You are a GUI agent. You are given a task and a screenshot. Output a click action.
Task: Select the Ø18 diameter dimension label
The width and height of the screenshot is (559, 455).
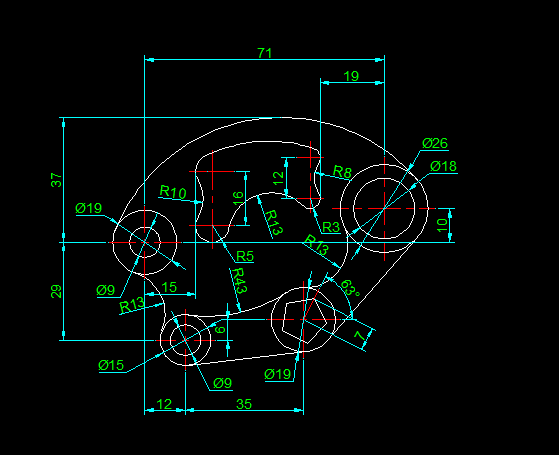pyautogui.click(x=443, y=166)
